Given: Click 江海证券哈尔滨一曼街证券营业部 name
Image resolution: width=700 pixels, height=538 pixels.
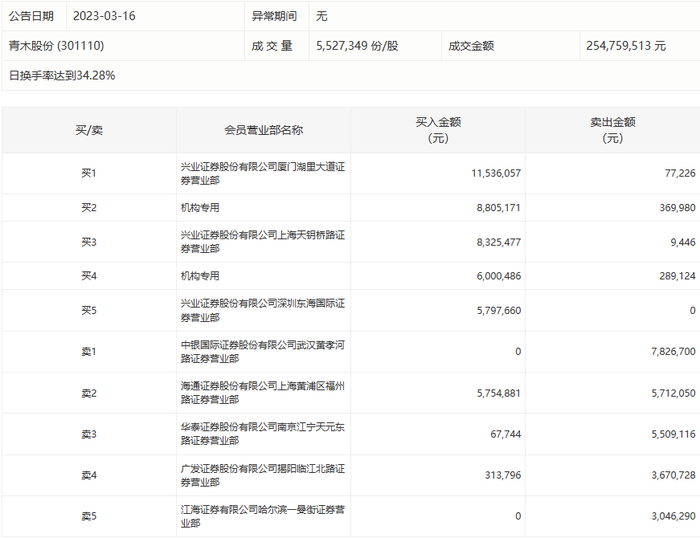Looking at the screenshot, I should pyautogui.click(x=262, y=516).
